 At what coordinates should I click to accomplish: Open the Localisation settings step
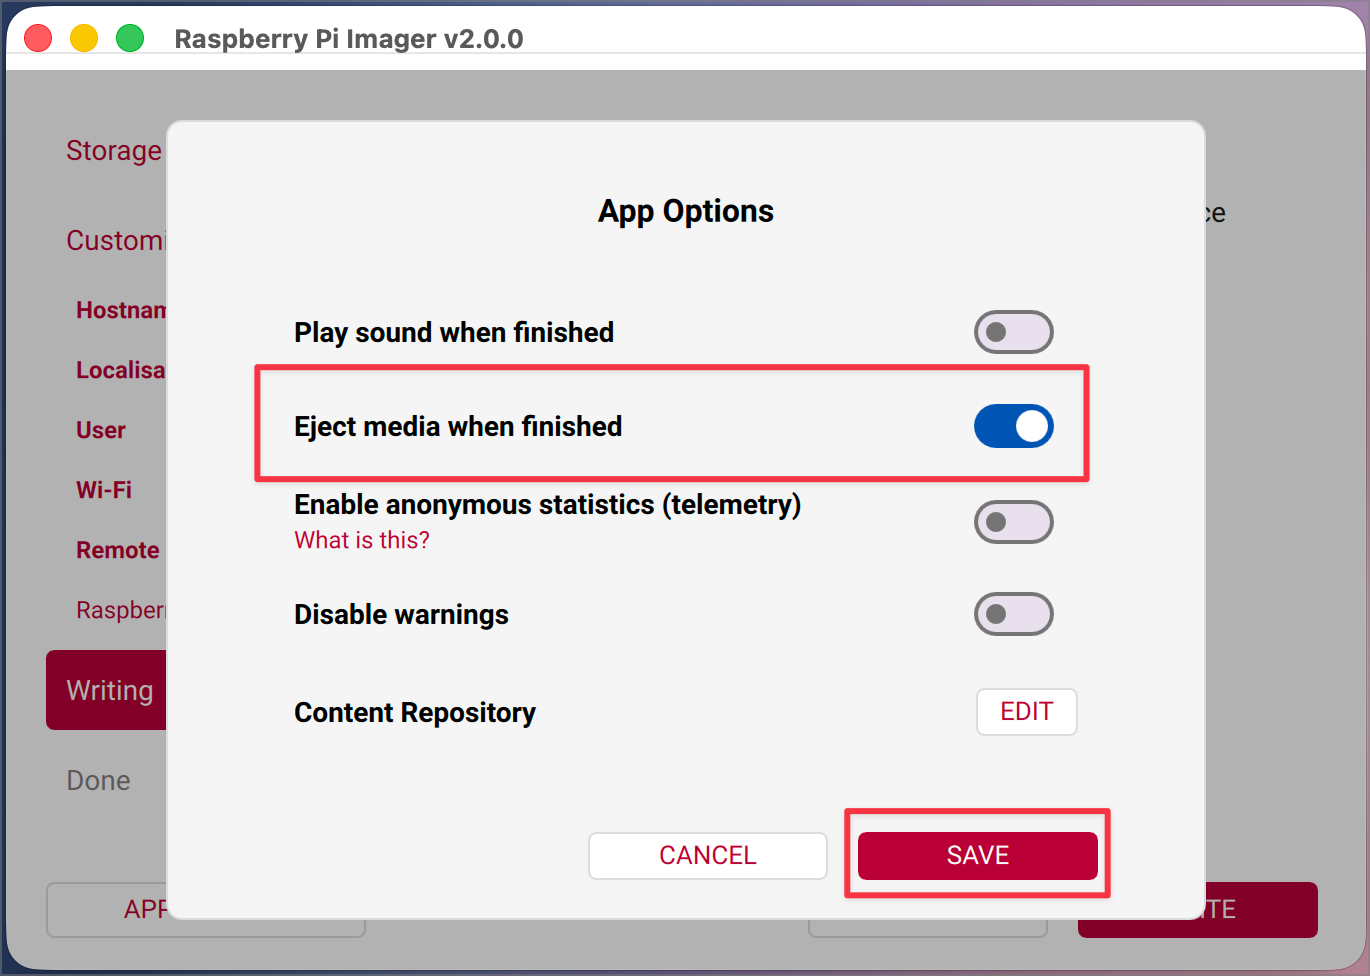(120, 370)
